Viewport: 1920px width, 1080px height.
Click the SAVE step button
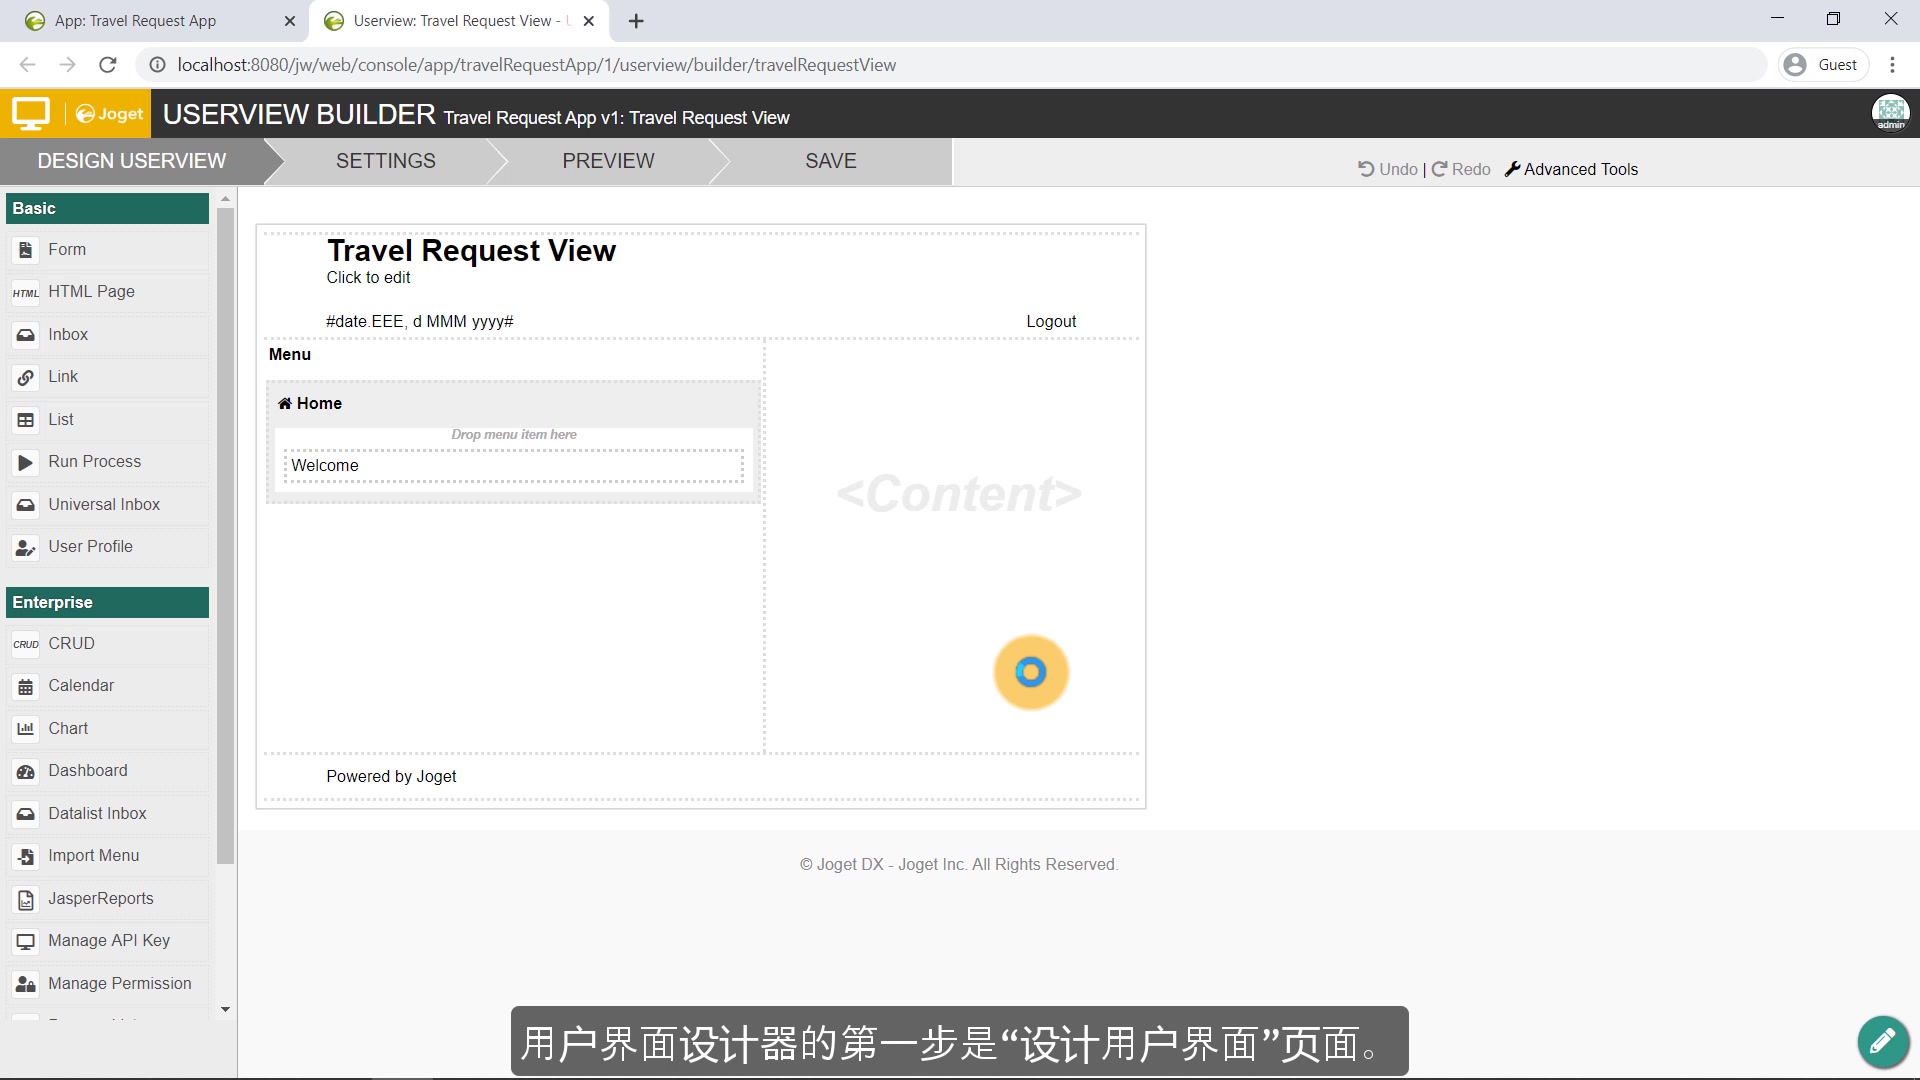pyautogui.click(x=830, y=161)
